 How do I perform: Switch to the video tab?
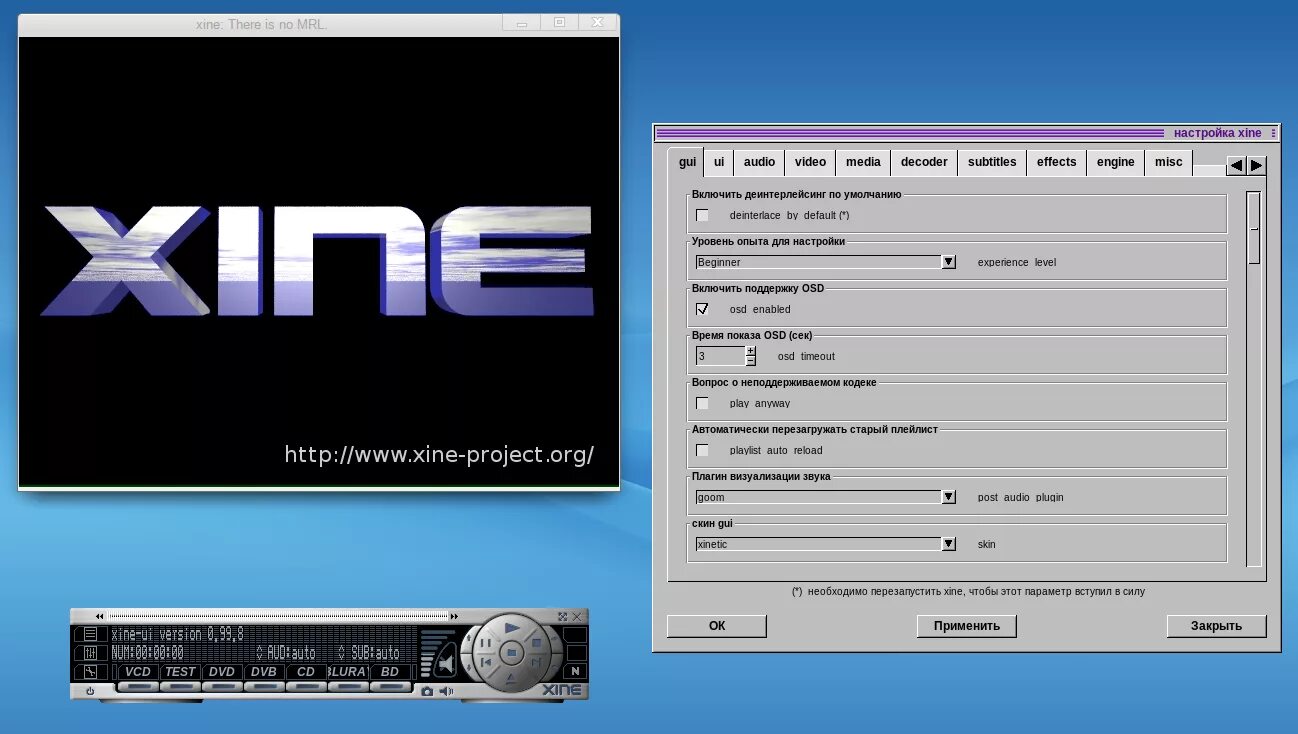(x=811, y=162)
